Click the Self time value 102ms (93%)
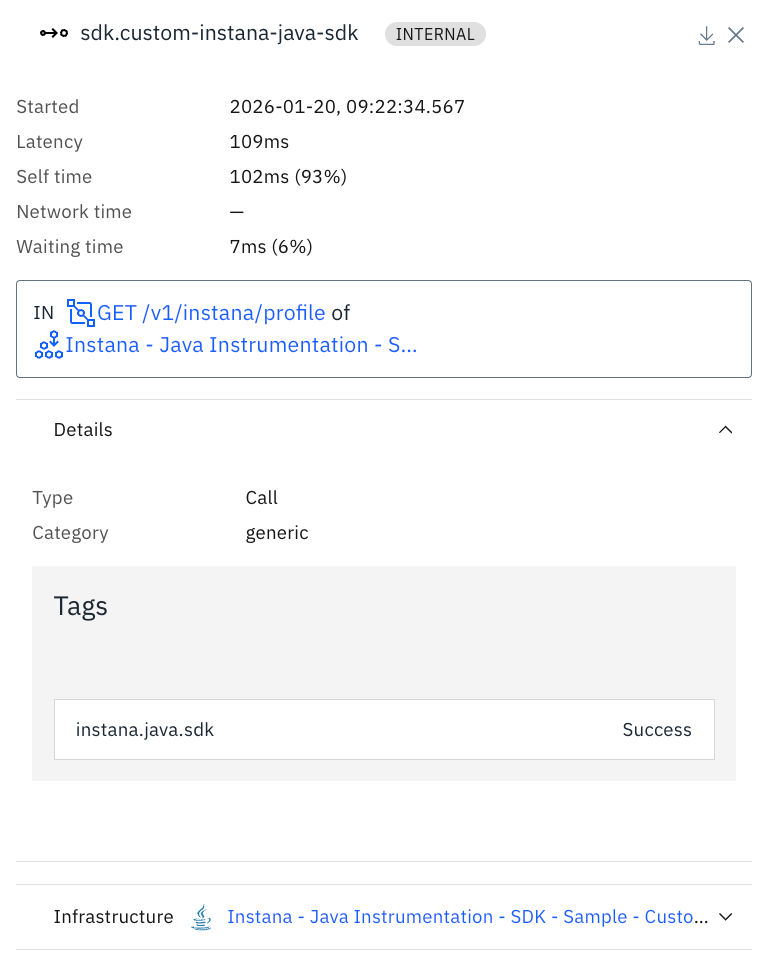772x964 pixels. (288, 177)
